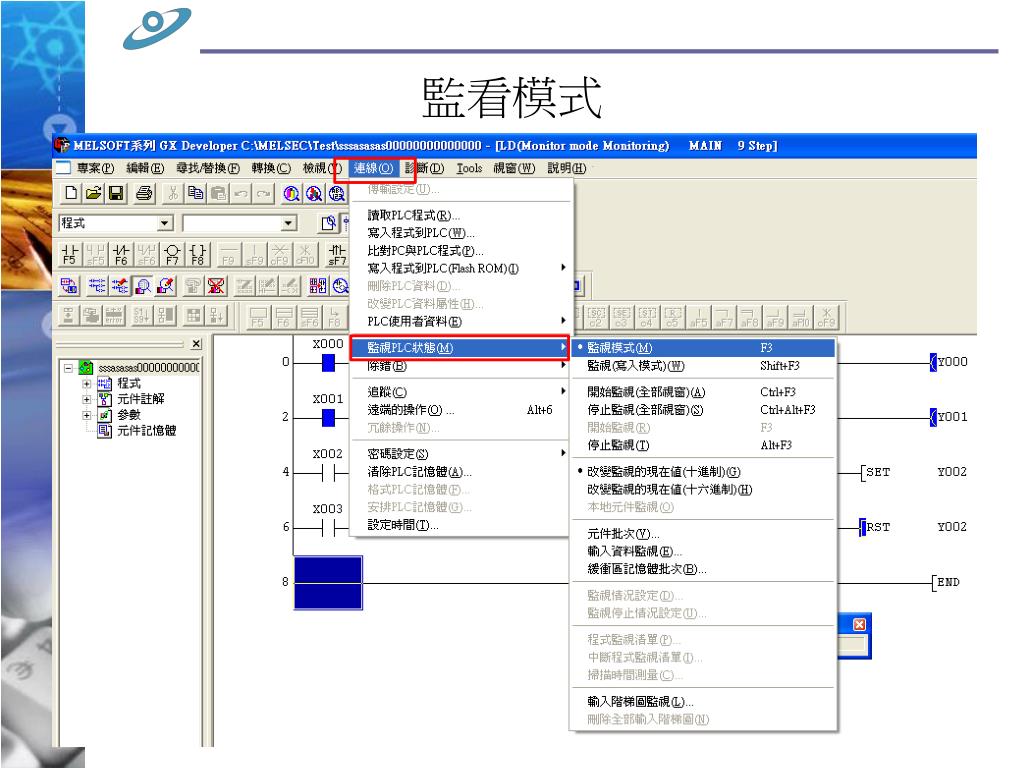The height and width of the screenshot is (768, 1024).
Task: Click the New project icon
Action: click(71, 193)
